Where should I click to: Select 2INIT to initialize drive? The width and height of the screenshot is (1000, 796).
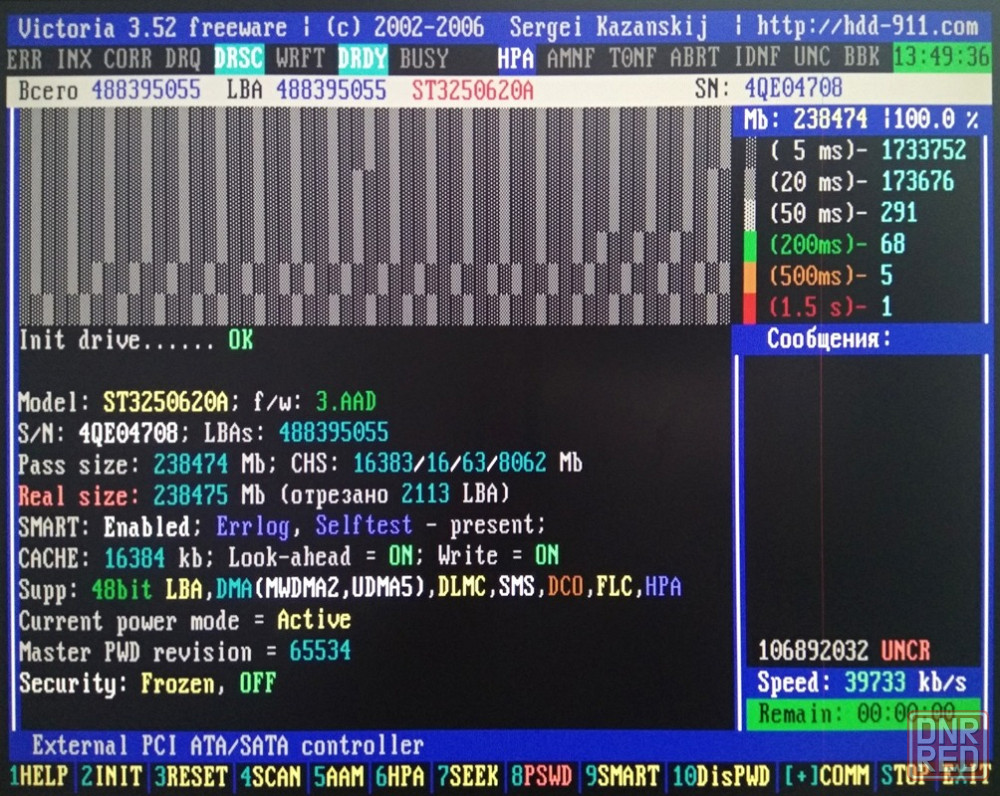click(111, 776)
